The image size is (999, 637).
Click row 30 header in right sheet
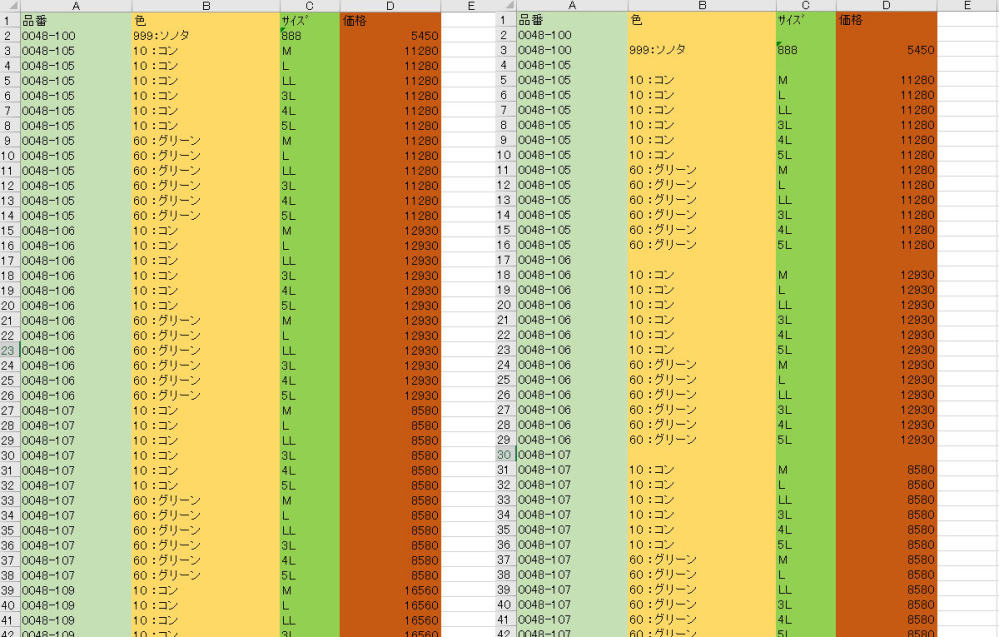point(506,455)
